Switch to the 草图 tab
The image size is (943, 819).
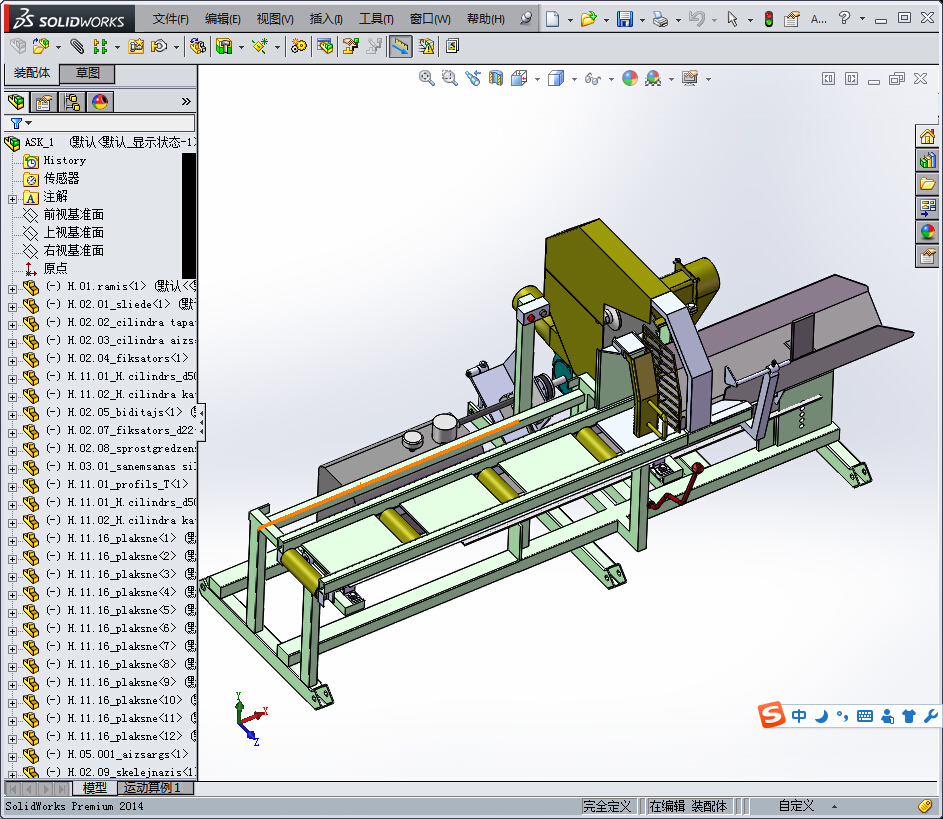tap(87, 73)
